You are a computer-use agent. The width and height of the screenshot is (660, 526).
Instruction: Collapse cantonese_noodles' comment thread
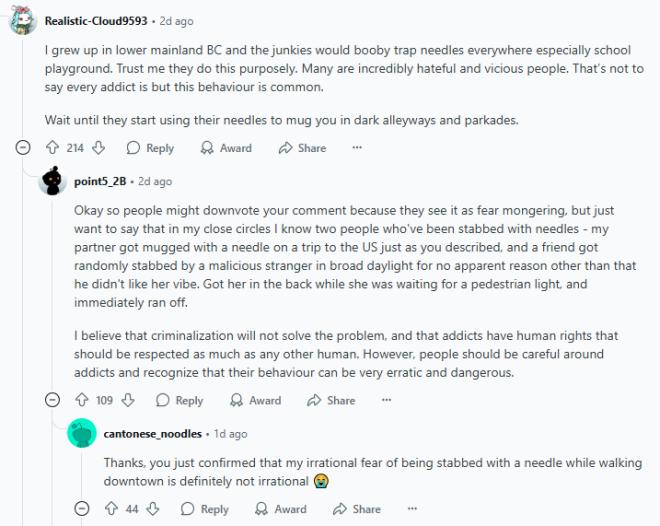point(81,509)
